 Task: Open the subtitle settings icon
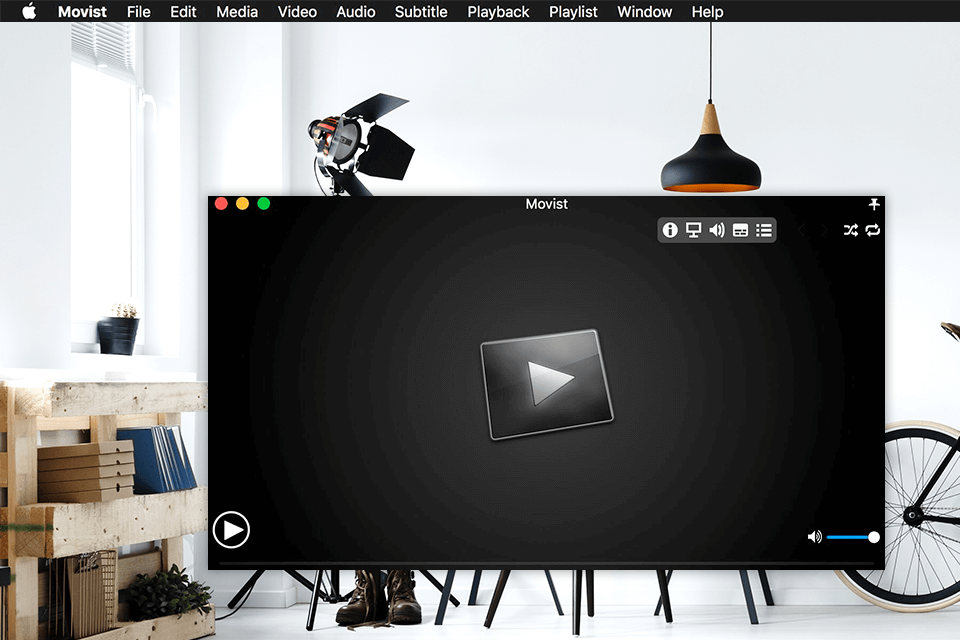[740, 230]
